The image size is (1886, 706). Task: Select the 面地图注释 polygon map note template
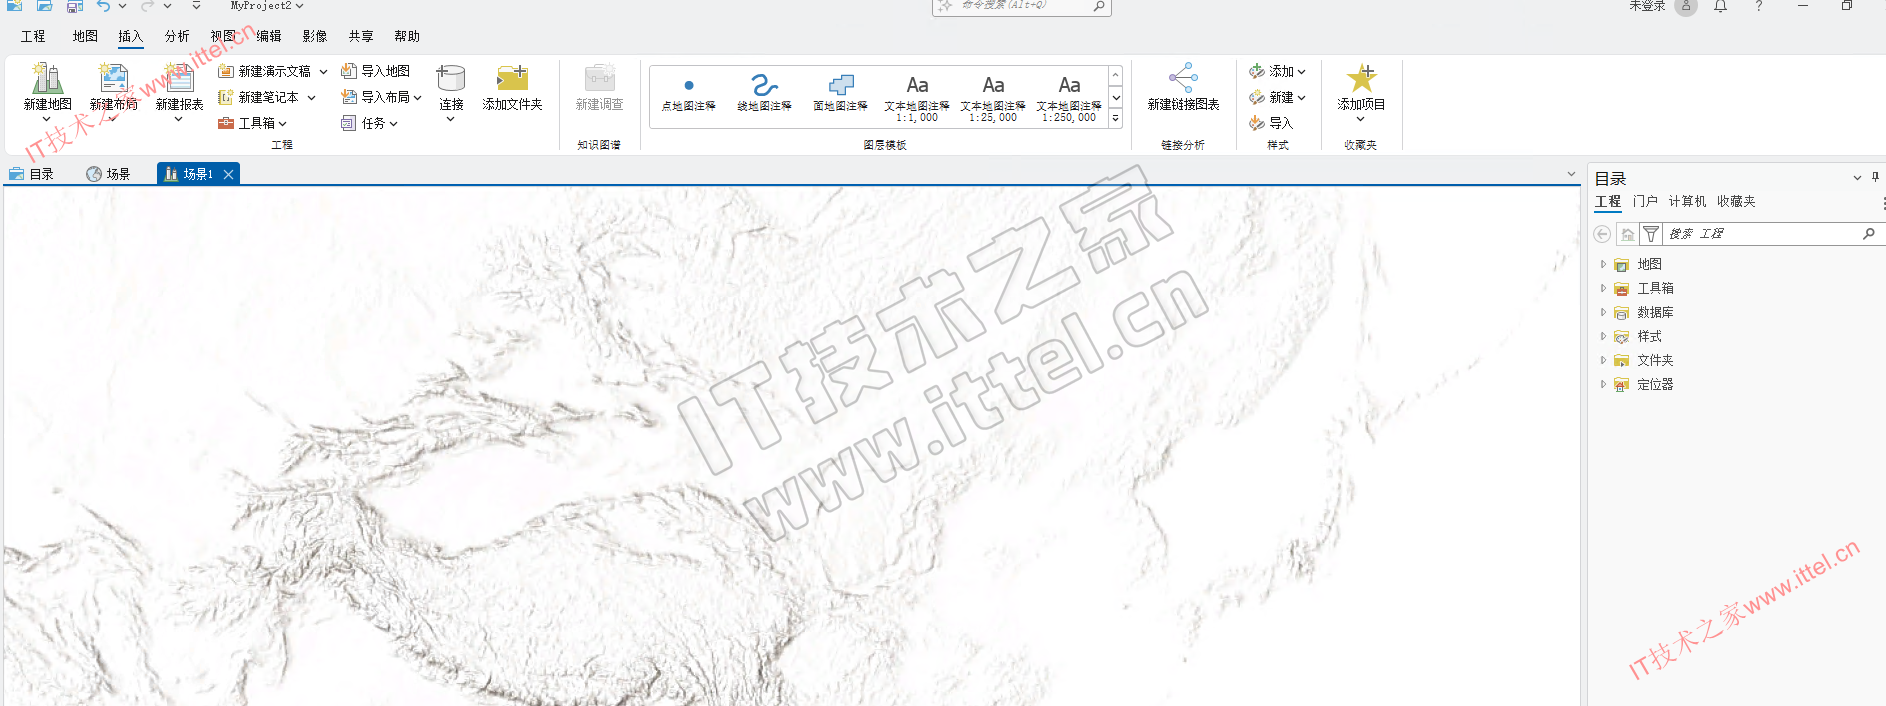coord(841,95)
